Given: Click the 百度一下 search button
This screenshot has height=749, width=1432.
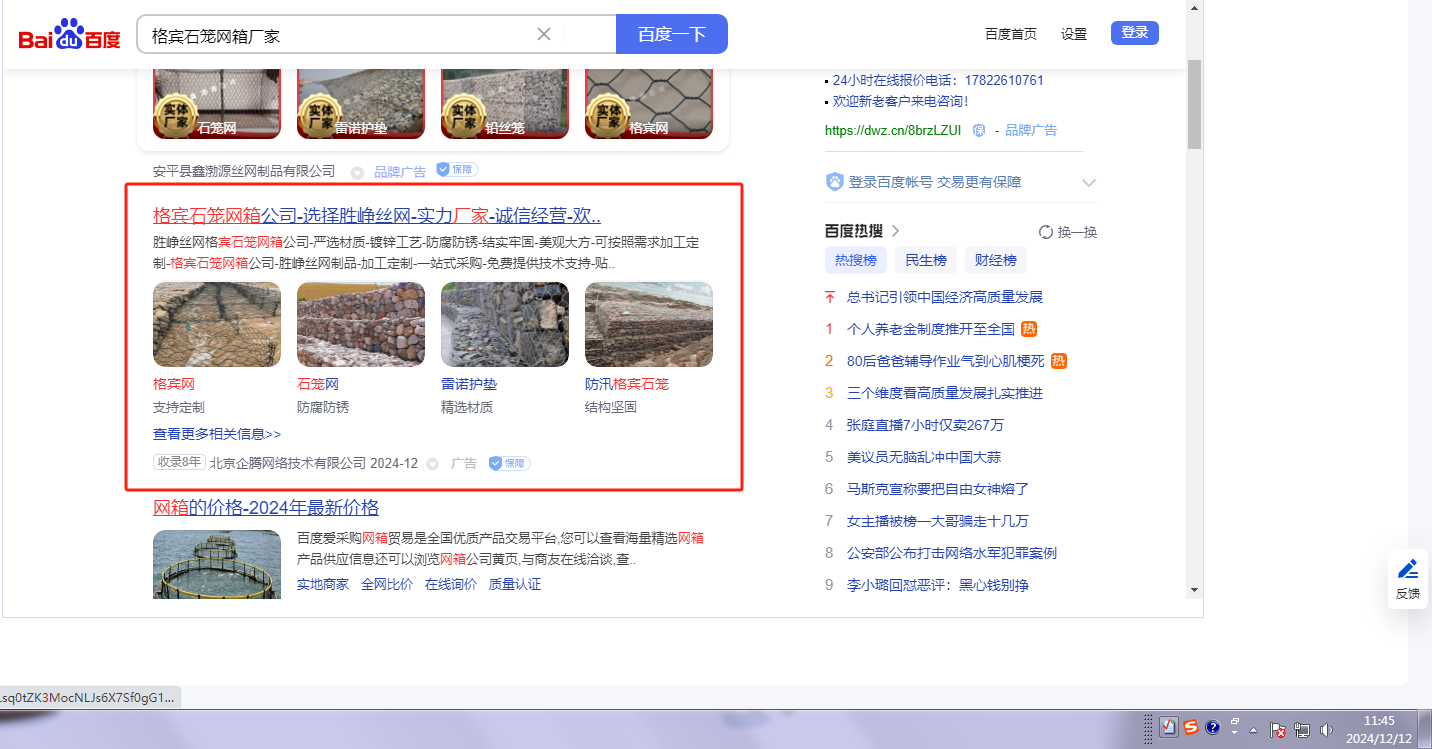Looking at the screenshot, I should pos(672,34).
